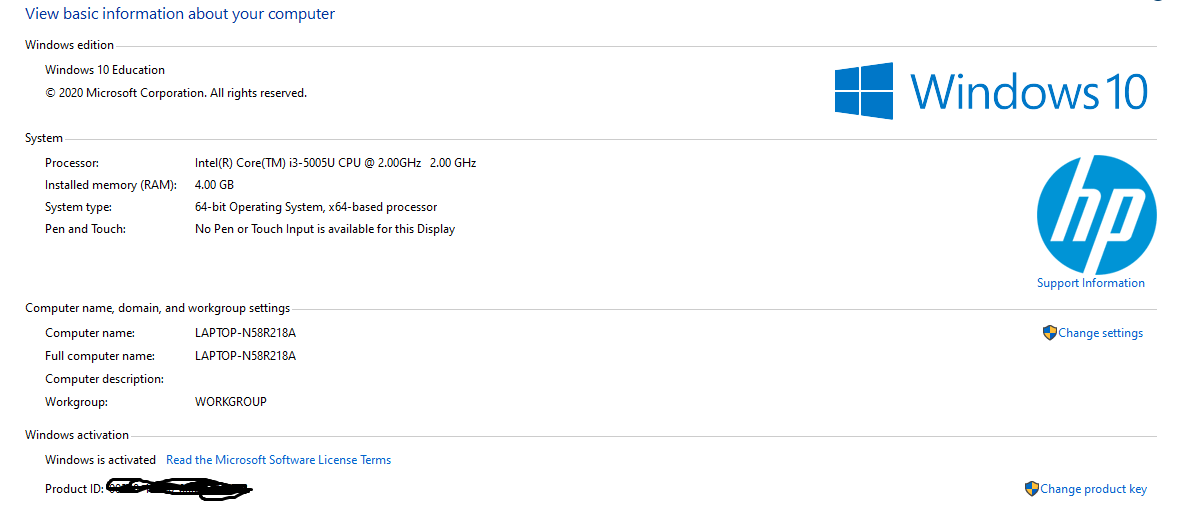Viewport: 1194px width, 510px height.
Task: Click the System section heading
Action: [x=44, y=139]
